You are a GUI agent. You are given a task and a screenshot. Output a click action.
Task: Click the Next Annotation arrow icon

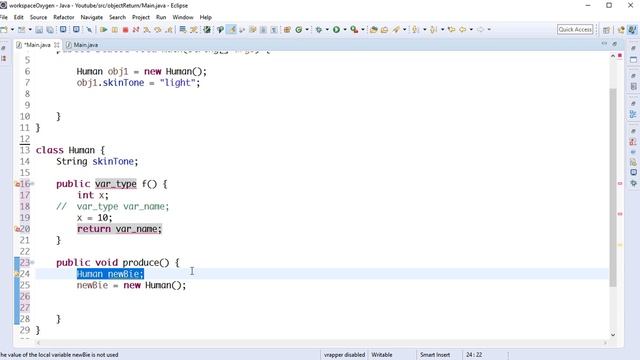(416, 29)
